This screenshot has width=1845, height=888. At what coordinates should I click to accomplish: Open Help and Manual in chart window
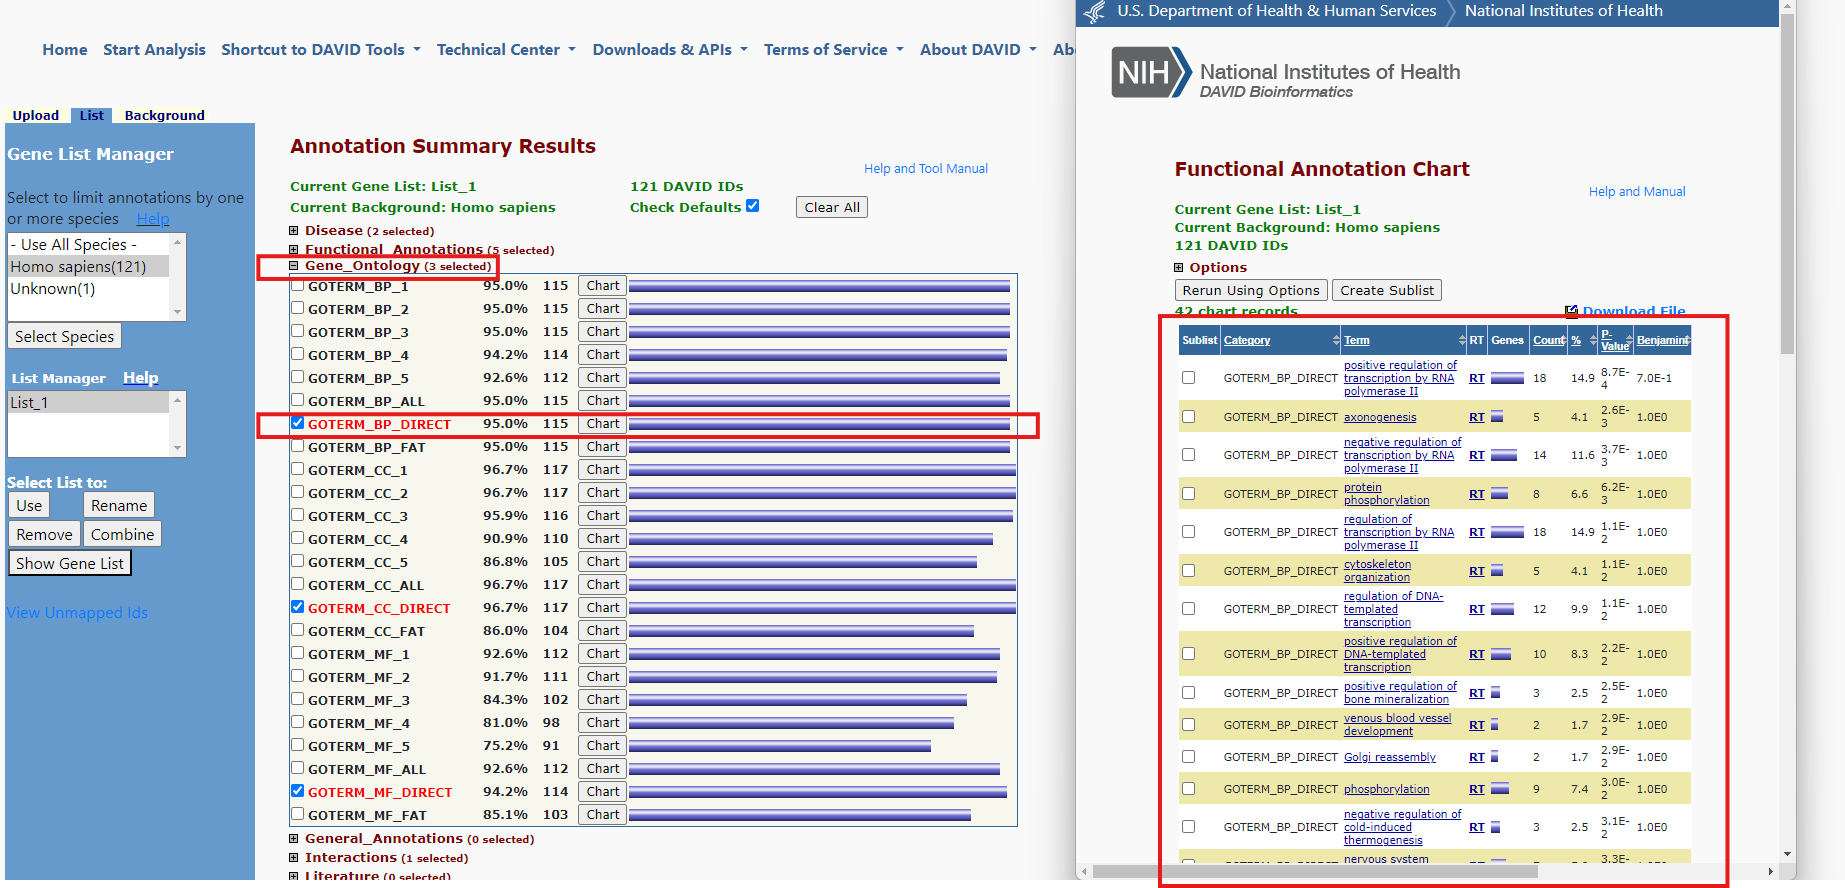coord(1637,192)
